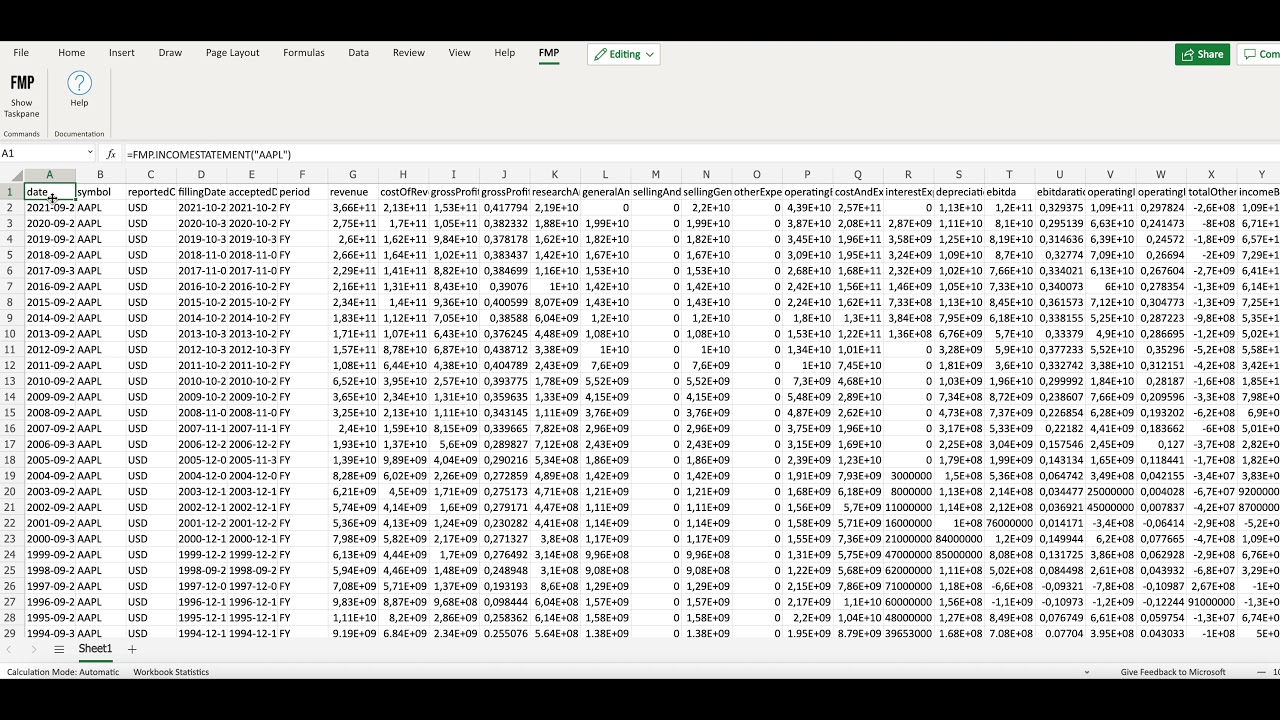This screenshot has width=1280, height=720.
Task: Open the Help ribbon tab
Action: 505,53
